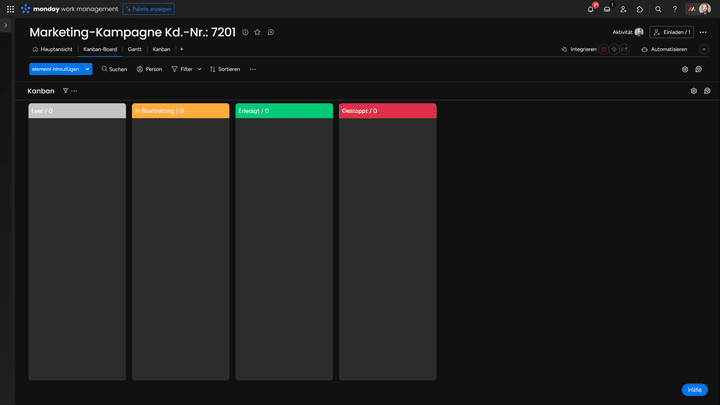Open Kanban widget three-dot menu

tap(74, 91)
